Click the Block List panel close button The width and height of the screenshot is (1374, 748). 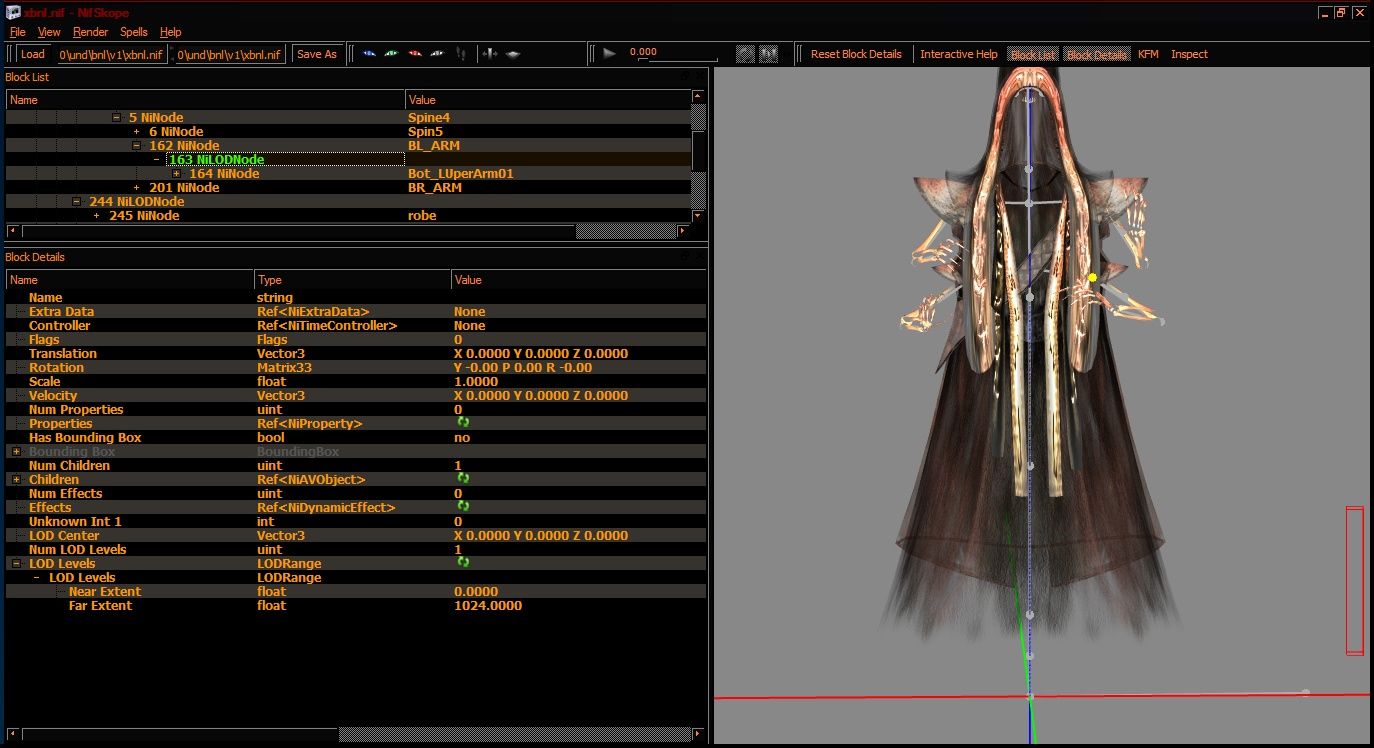[700, 76]
